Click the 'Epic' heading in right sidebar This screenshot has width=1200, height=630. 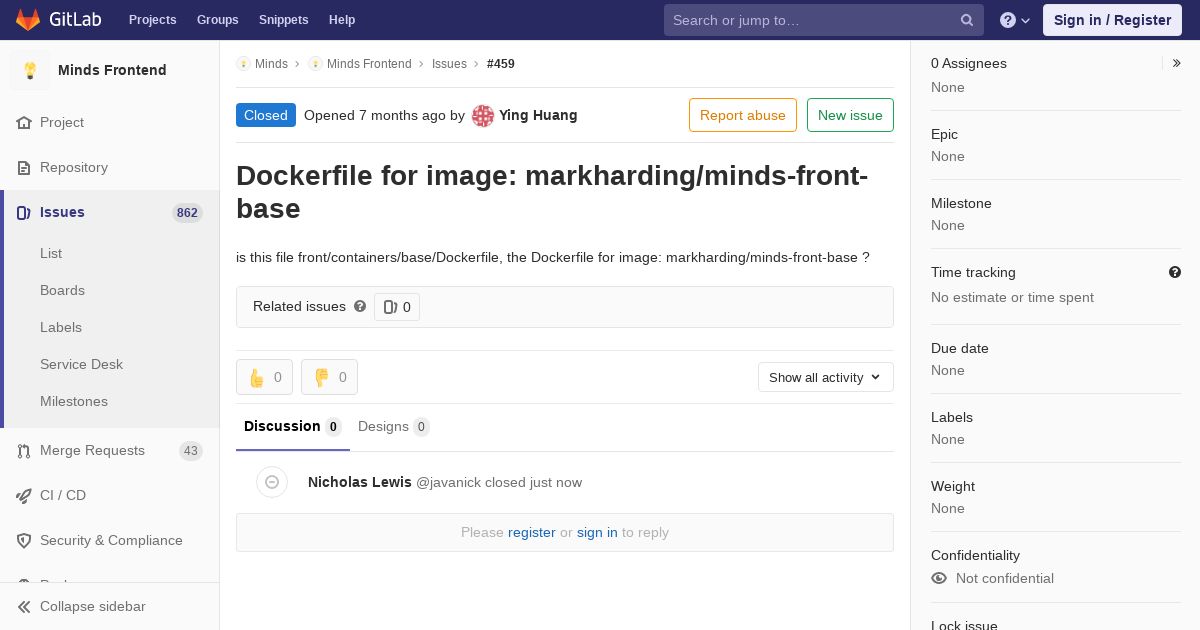944,134
